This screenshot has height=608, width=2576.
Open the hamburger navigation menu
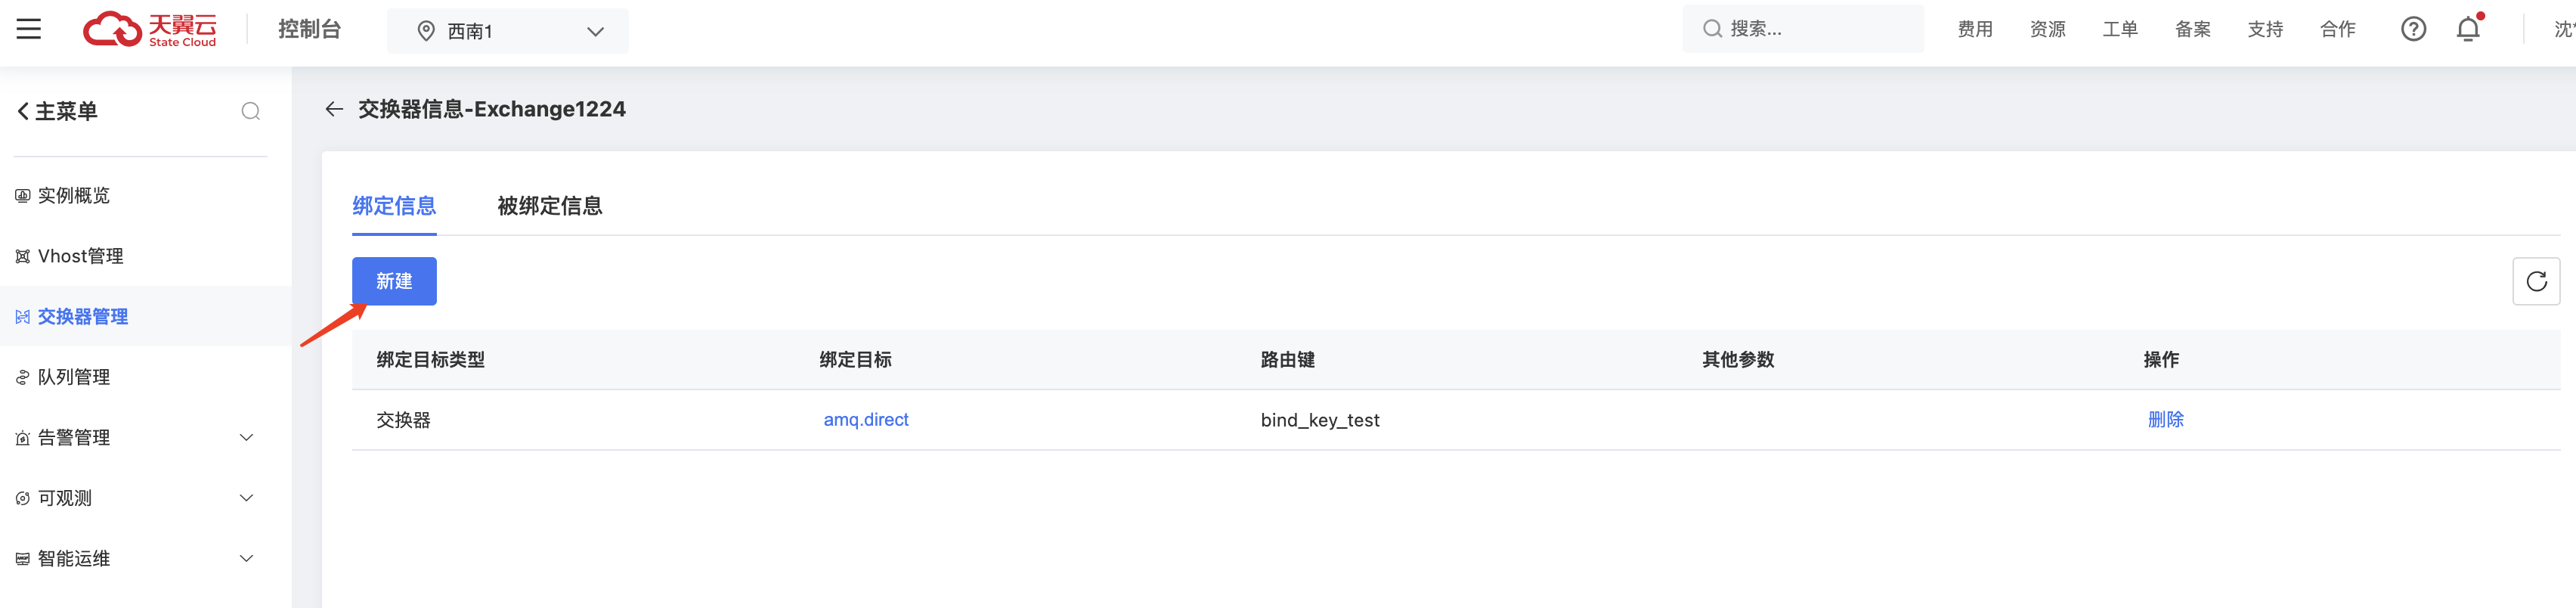pos(28,29)
